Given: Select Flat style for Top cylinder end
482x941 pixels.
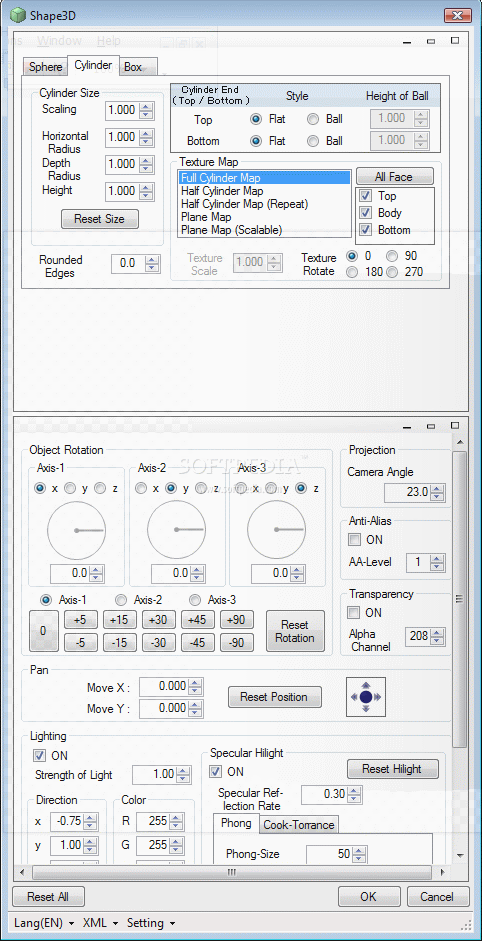Looking at the screenshot, I should (256, 119).
